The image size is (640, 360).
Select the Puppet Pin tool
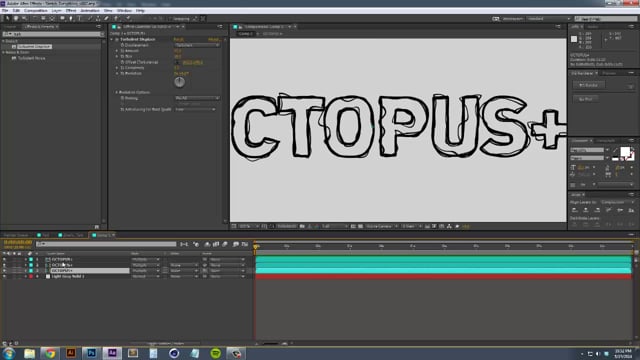point(128,18)
